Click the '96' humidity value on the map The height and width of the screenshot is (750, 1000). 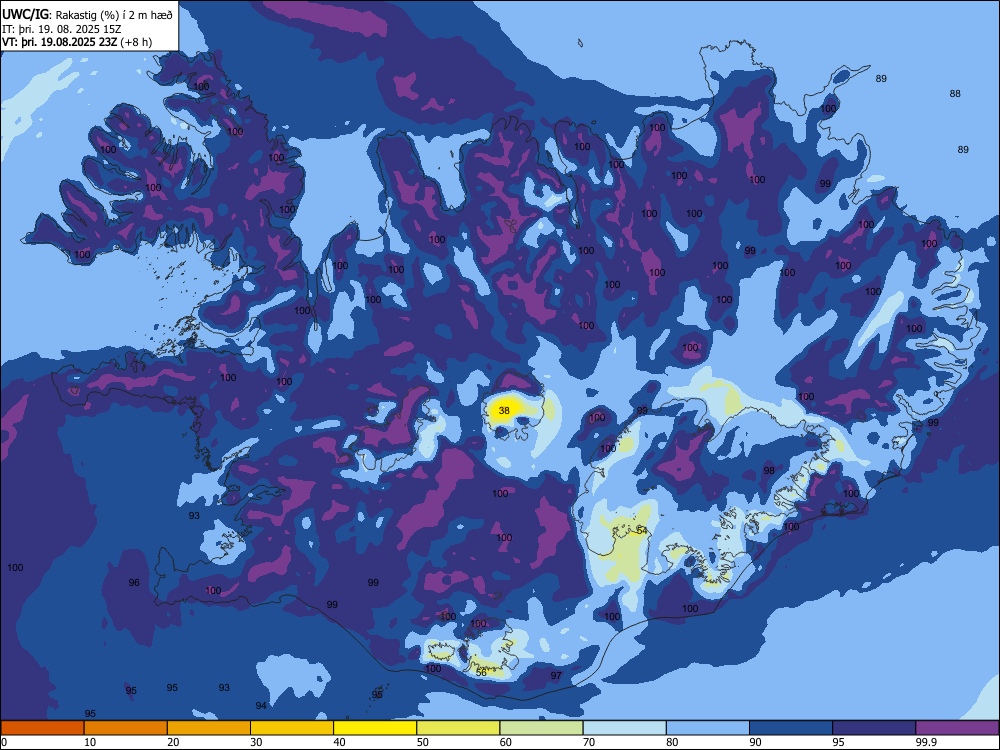tap(134, 582)
